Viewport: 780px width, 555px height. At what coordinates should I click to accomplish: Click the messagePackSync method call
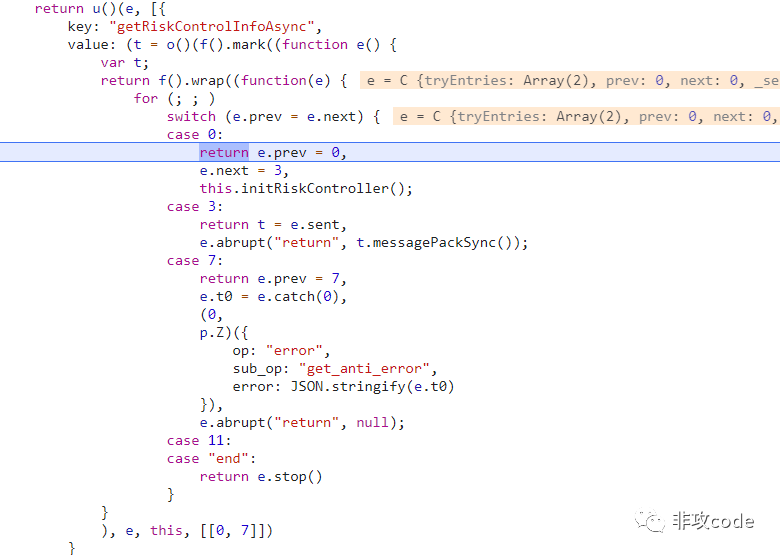pos(434,243)
